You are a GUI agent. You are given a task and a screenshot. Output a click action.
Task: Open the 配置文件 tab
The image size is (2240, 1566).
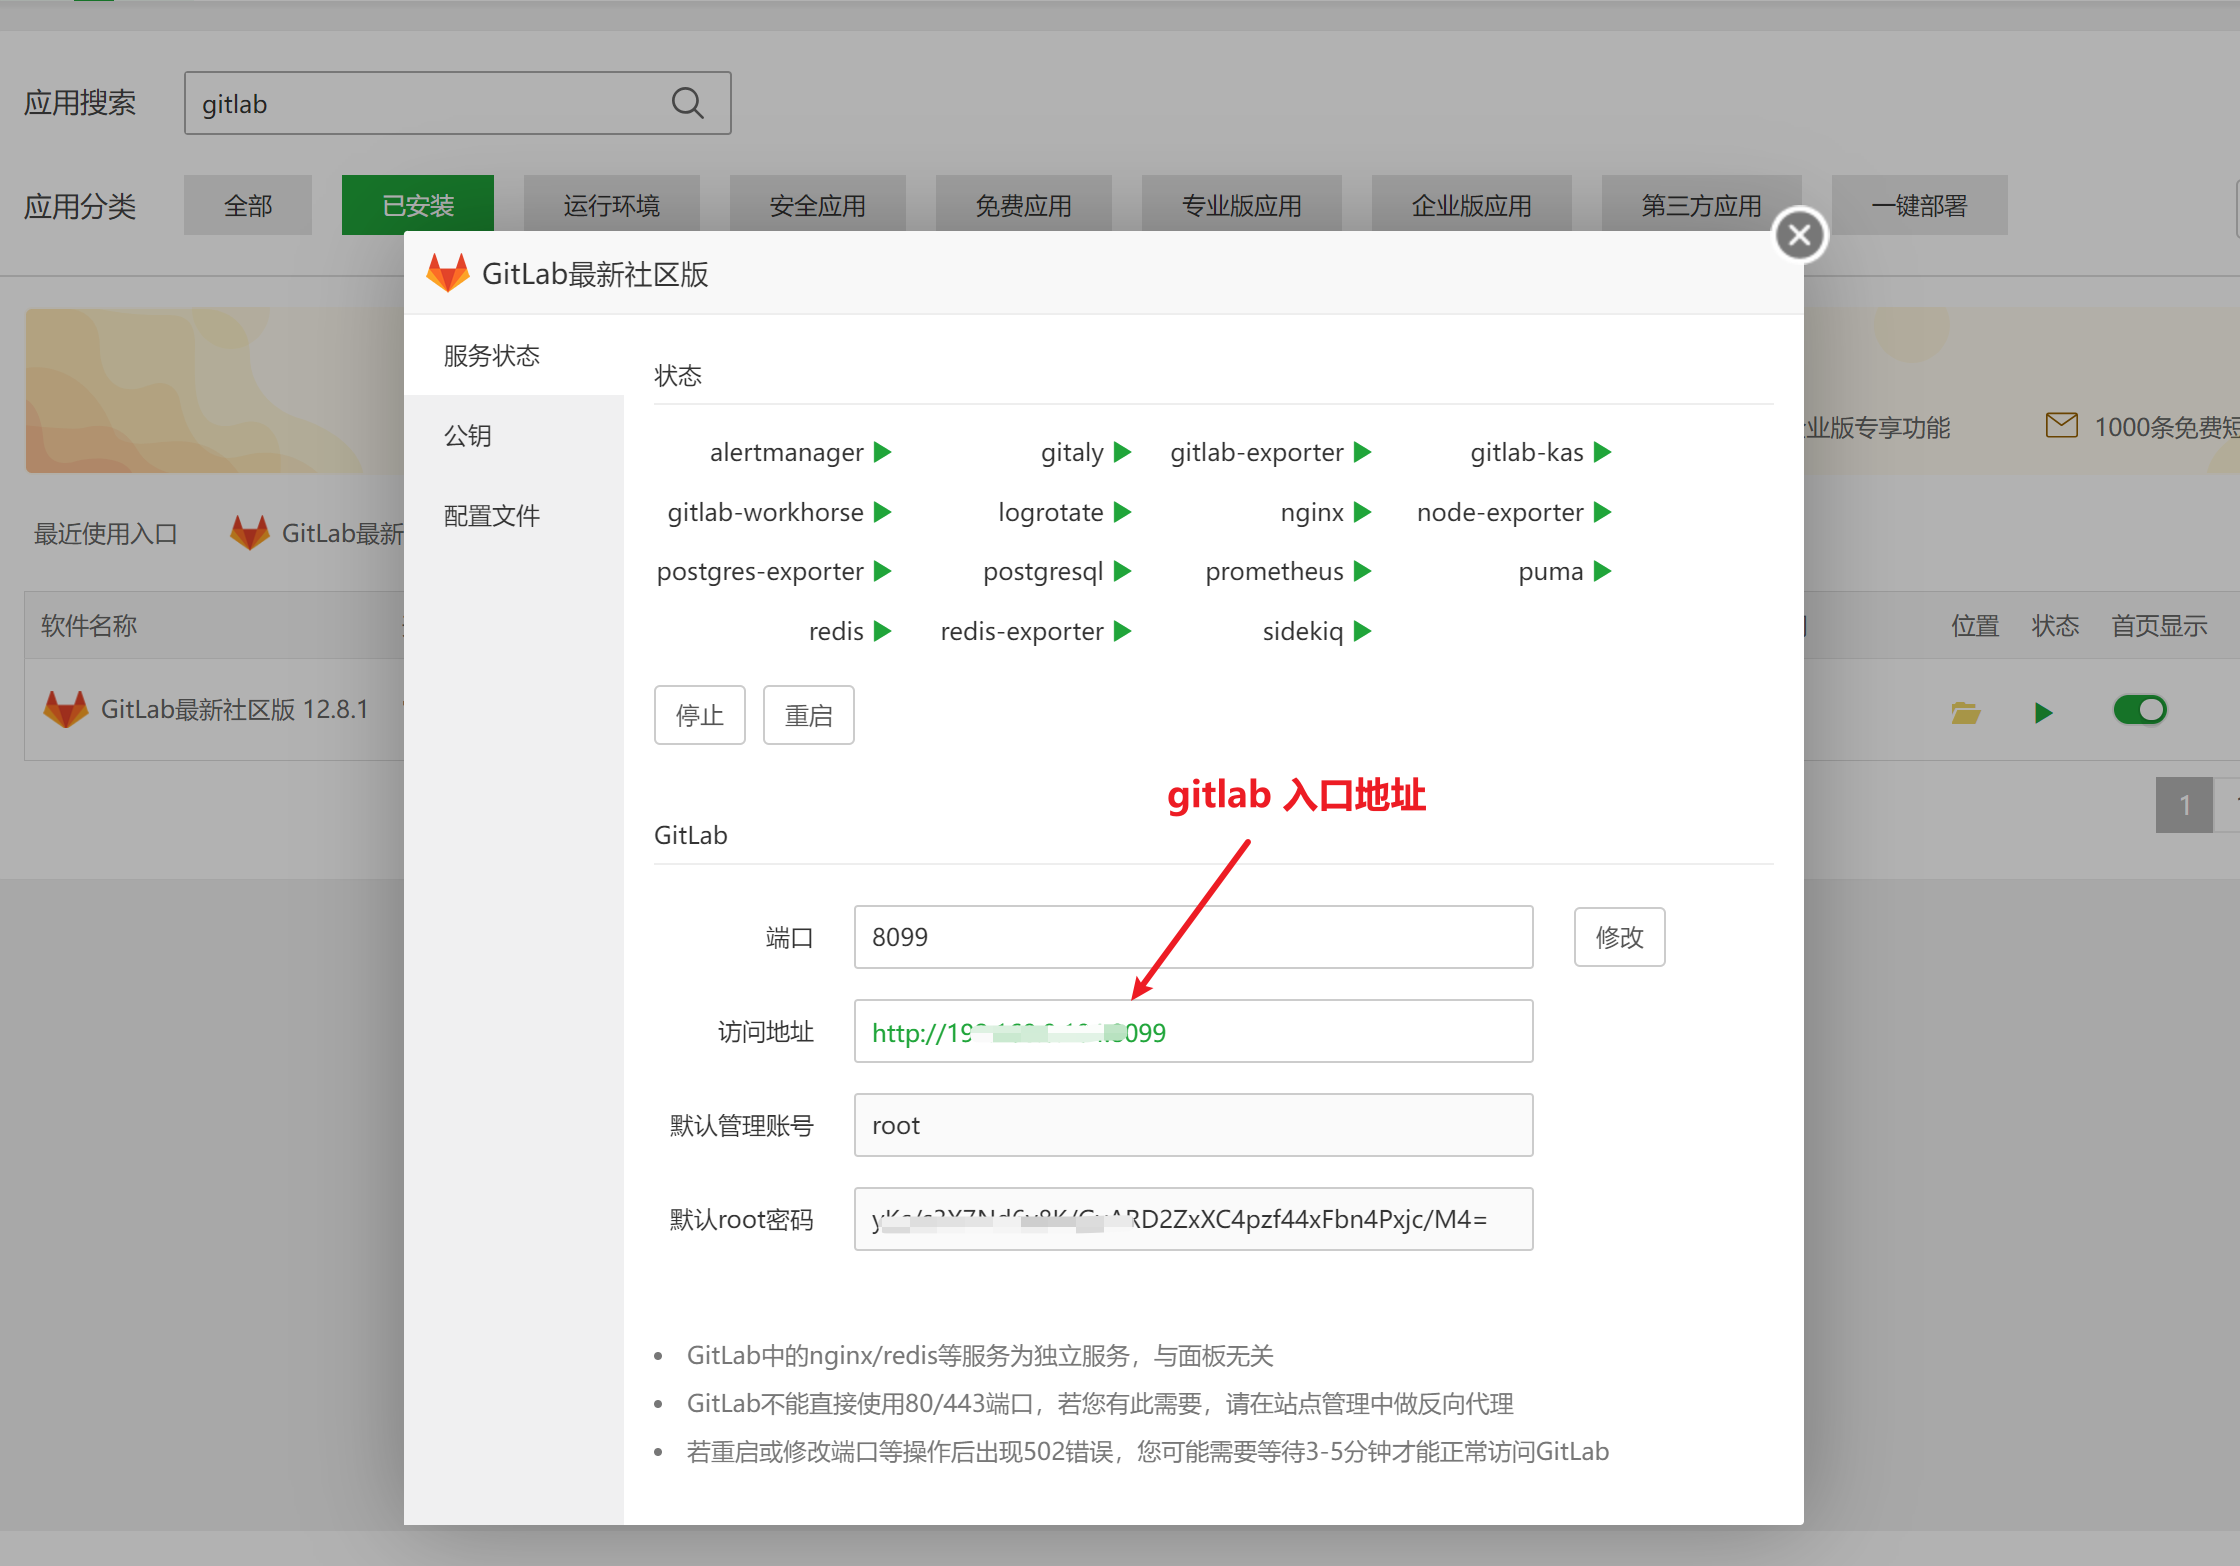click(514, 516)
